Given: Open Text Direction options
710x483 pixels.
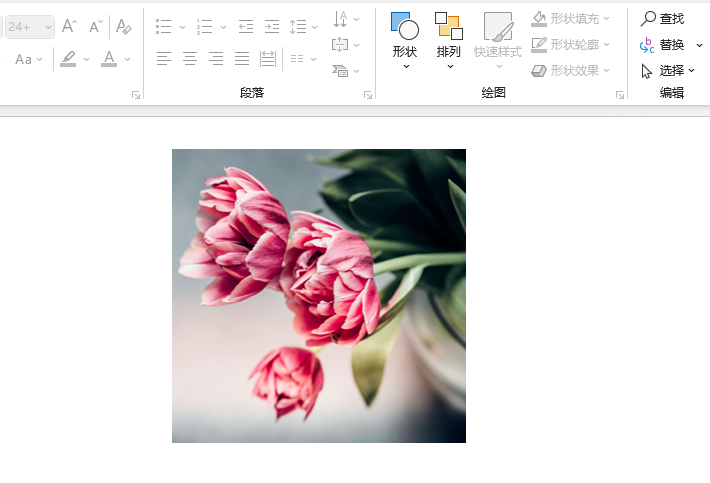Looking at the screenshot, I should (346, 19).
